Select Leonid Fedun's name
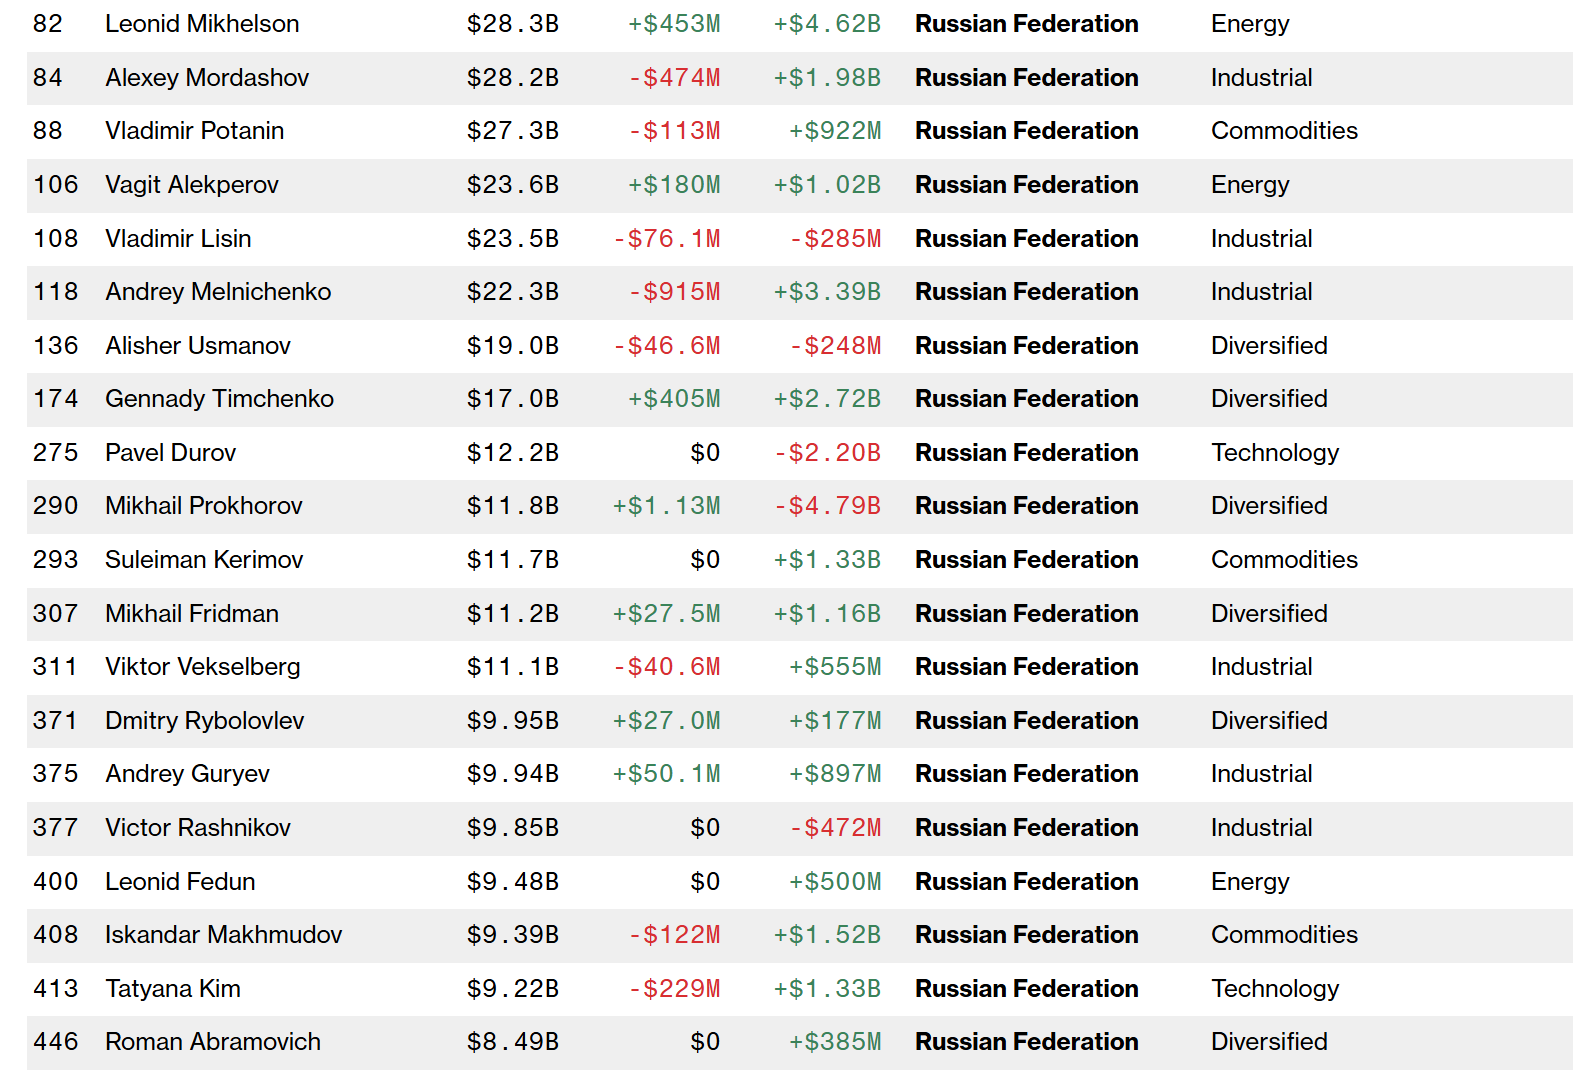Screen dimensions: 1577x1084 (x=180, y=882)
